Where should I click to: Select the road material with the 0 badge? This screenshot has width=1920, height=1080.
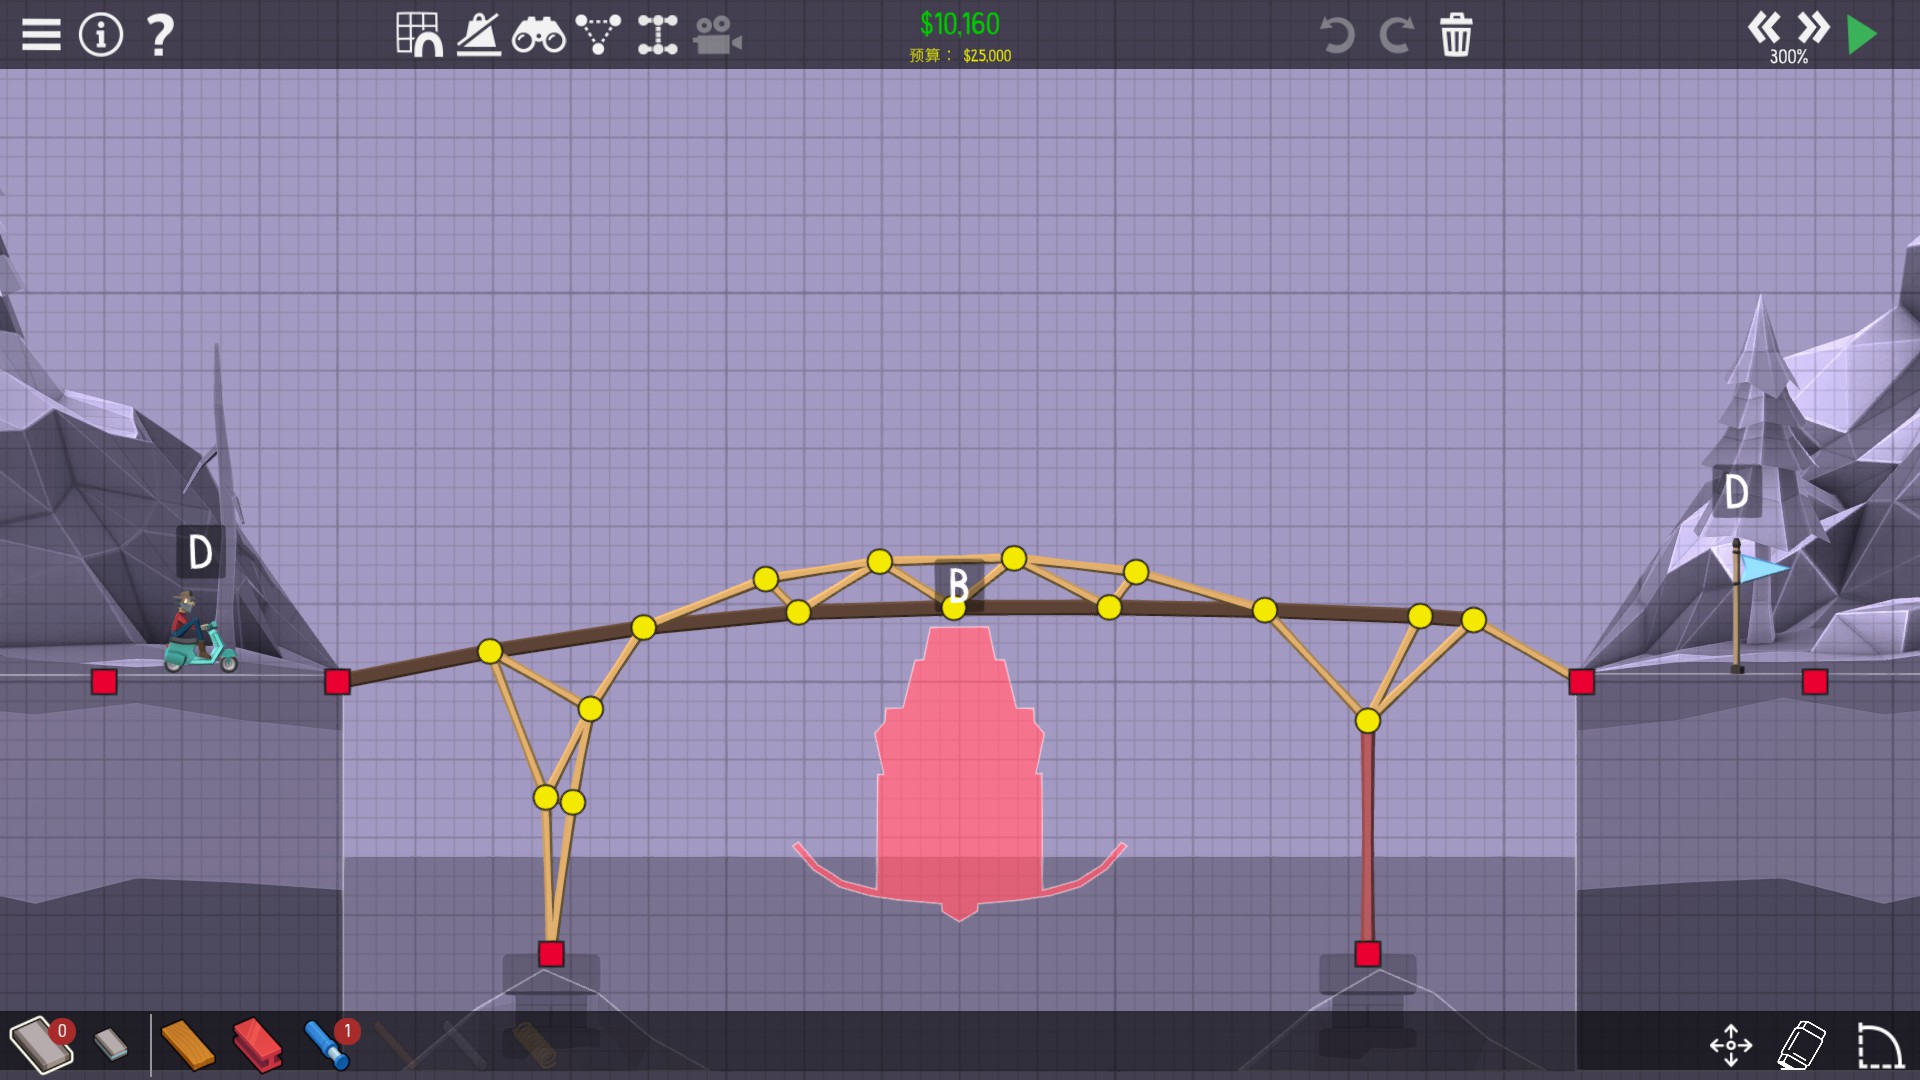[x=40, y=1045]
